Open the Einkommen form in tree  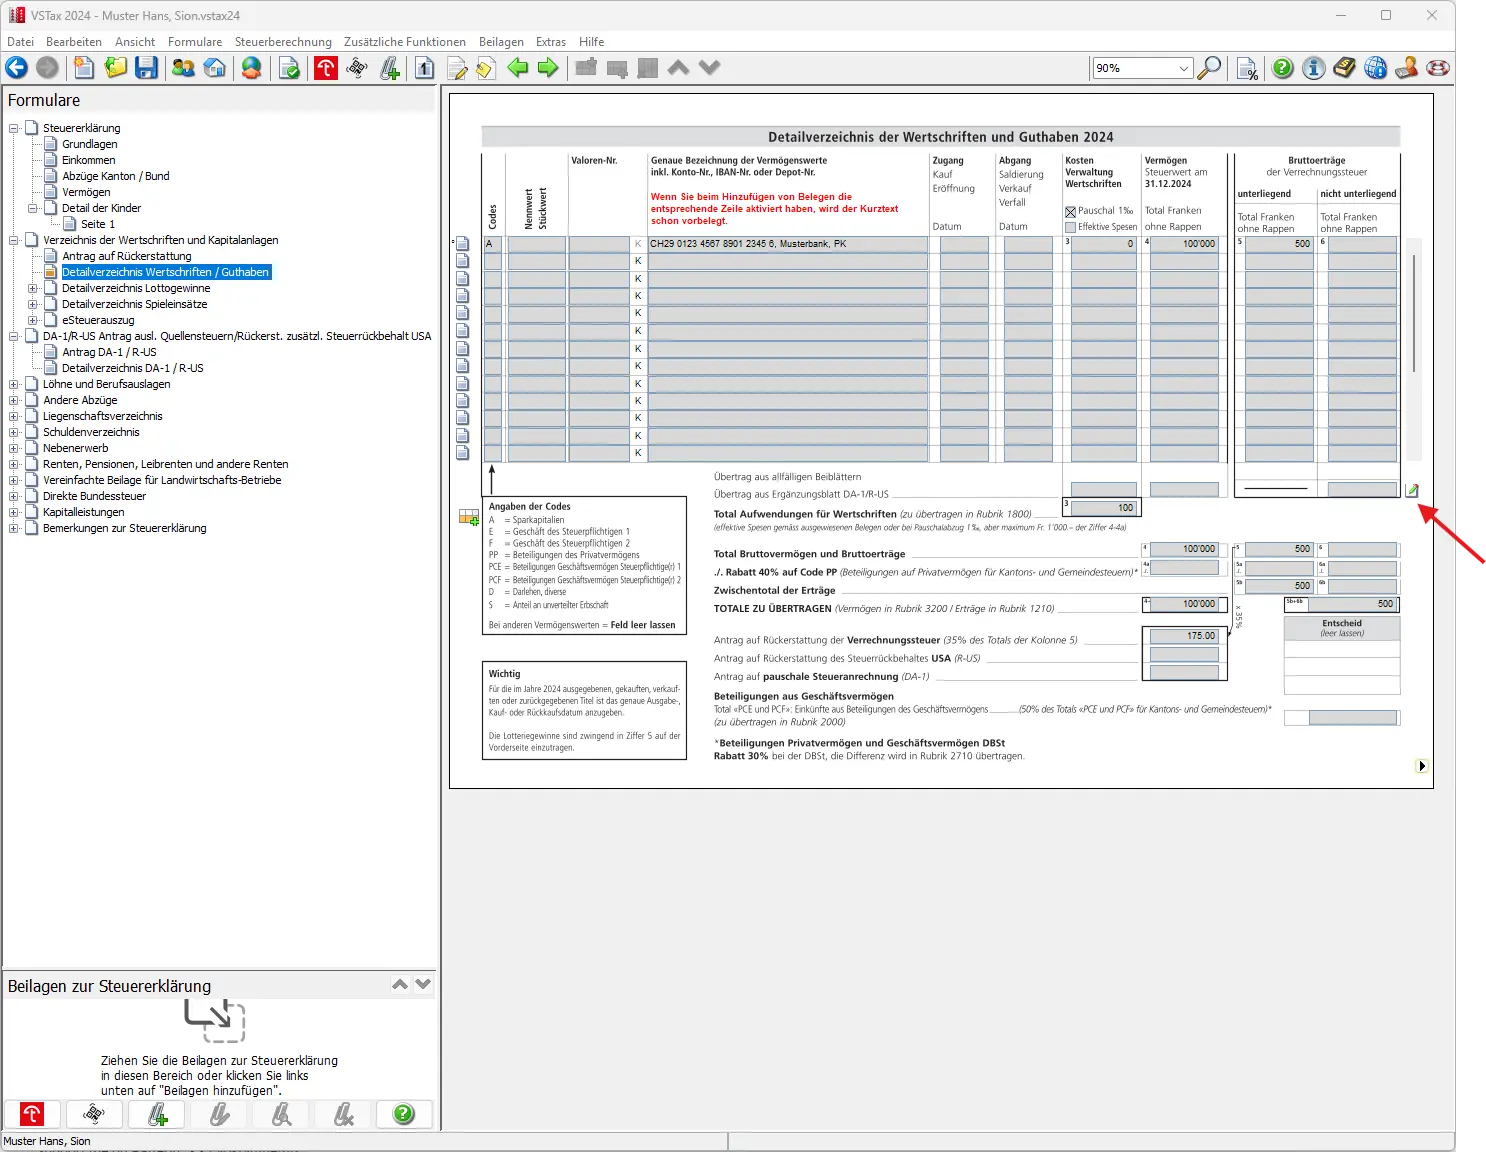coord(88,160)
